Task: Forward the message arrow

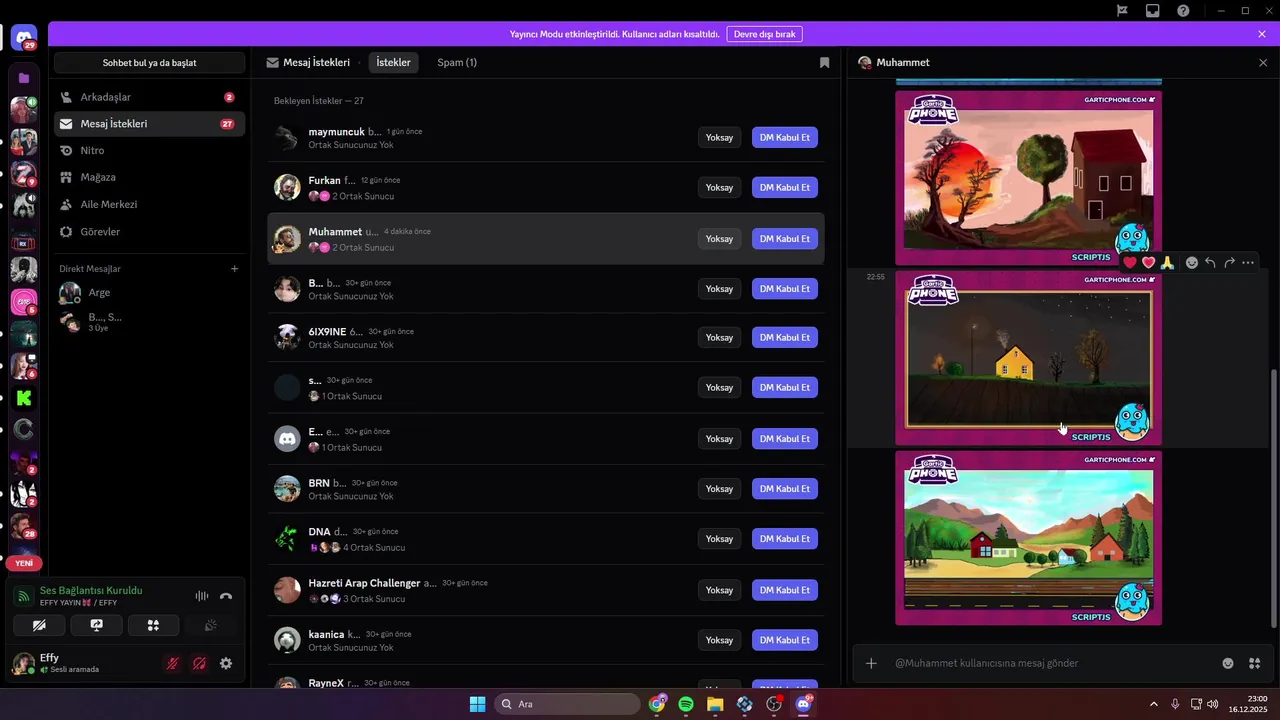Action: tap(1229, 262)
